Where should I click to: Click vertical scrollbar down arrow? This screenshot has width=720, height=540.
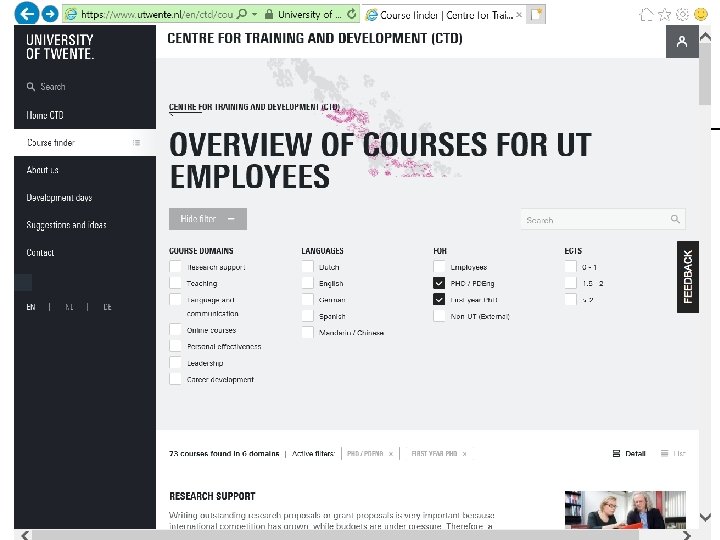click(705, 517)
